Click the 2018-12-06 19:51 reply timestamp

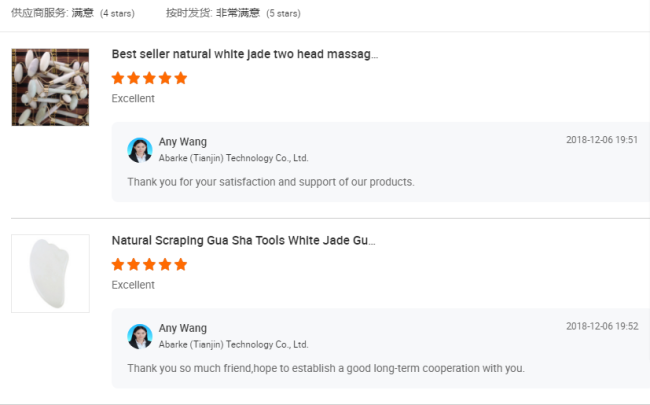pyautogui.click(x=602, y=140)
